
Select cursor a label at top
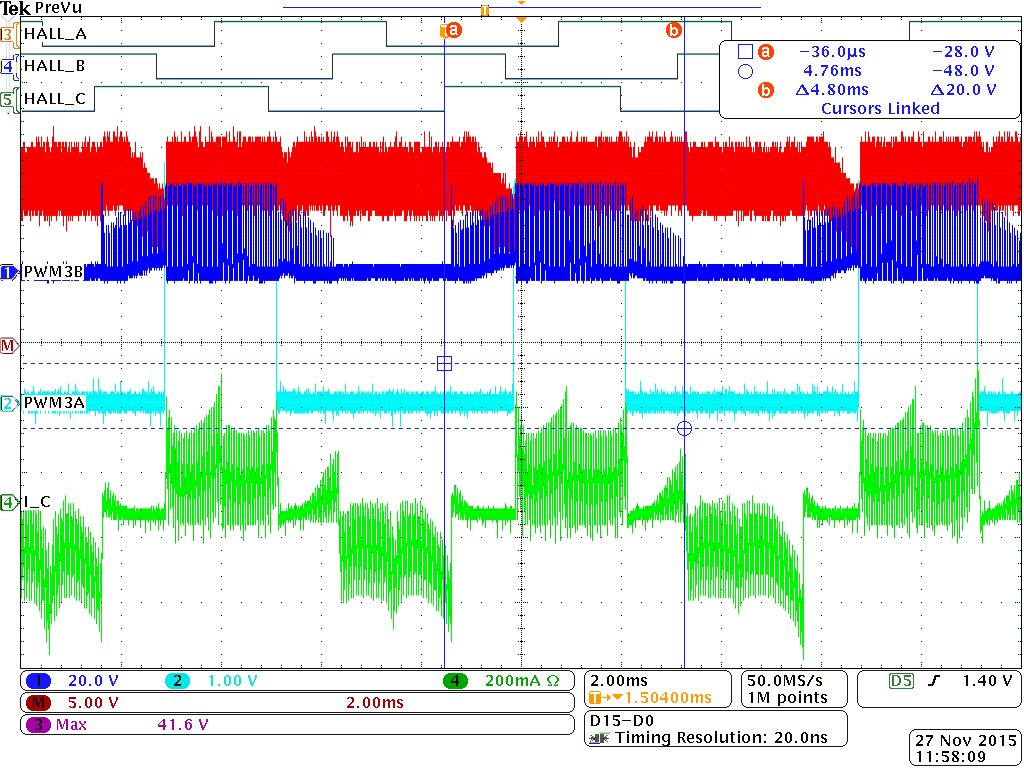pos(451,31)
